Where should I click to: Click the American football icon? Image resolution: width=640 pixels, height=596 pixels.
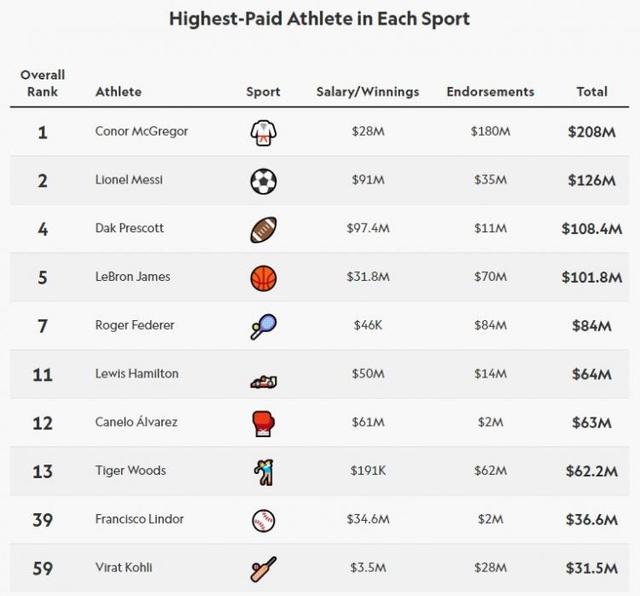click(x=263, y=229)
